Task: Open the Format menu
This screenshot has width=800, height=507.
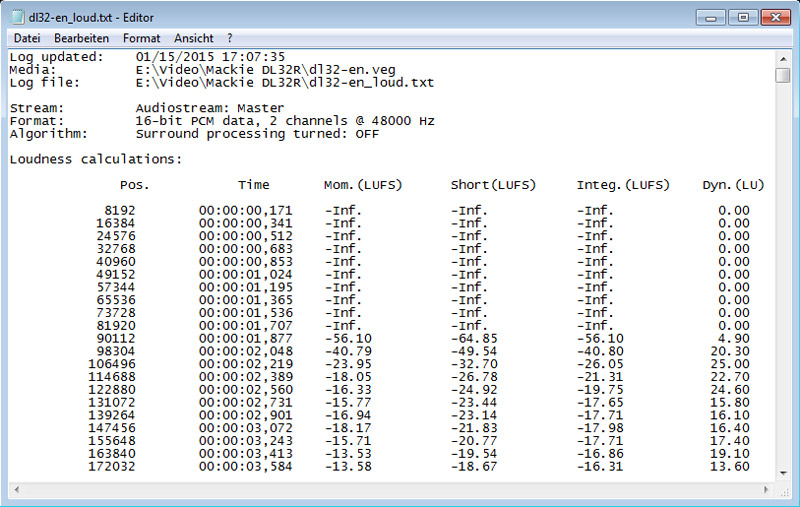Action: (x=141, y=38)
